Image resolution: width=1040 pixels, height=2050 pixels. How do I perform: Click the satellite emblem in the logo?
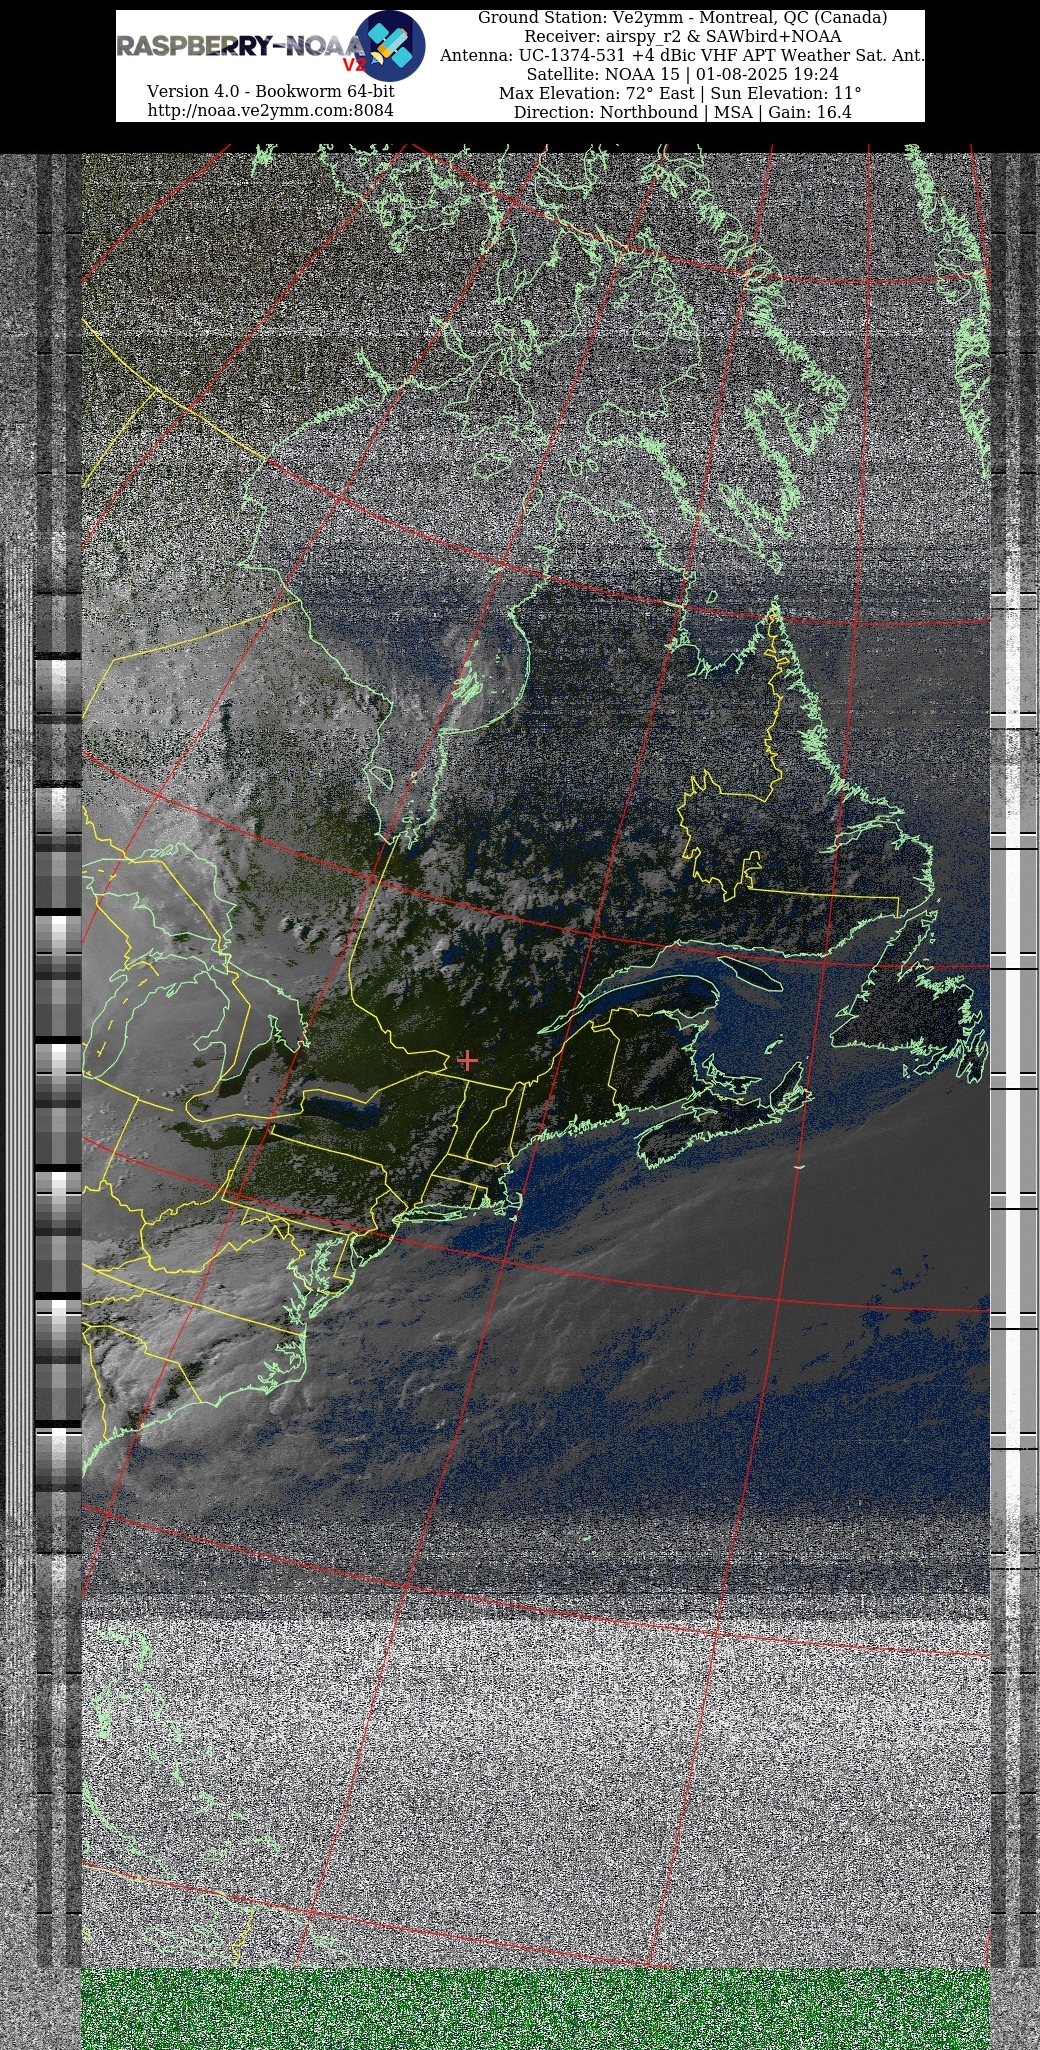(x=391, y=46)
